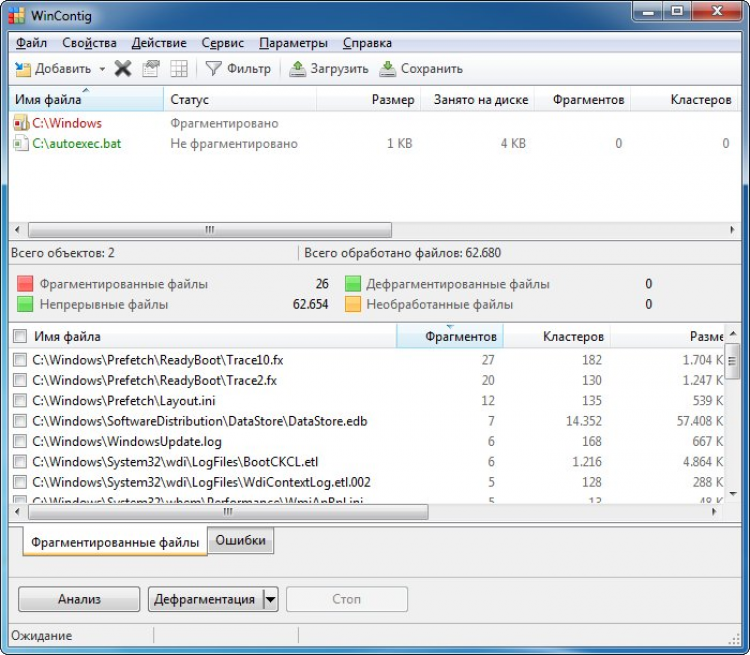The image size is (750, 655).
Task: Check the WdiContextLog.etl.002 file checkbox
Action: [20, 482]
